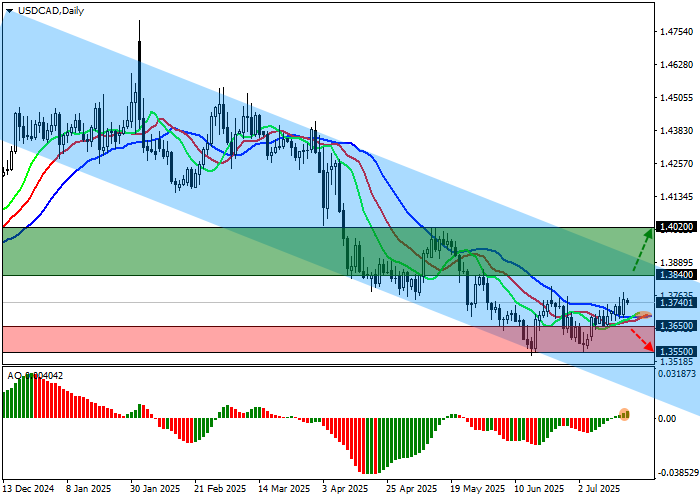
Task: Click the 25 Apr 2025 date label
Action: pos(412,489)
